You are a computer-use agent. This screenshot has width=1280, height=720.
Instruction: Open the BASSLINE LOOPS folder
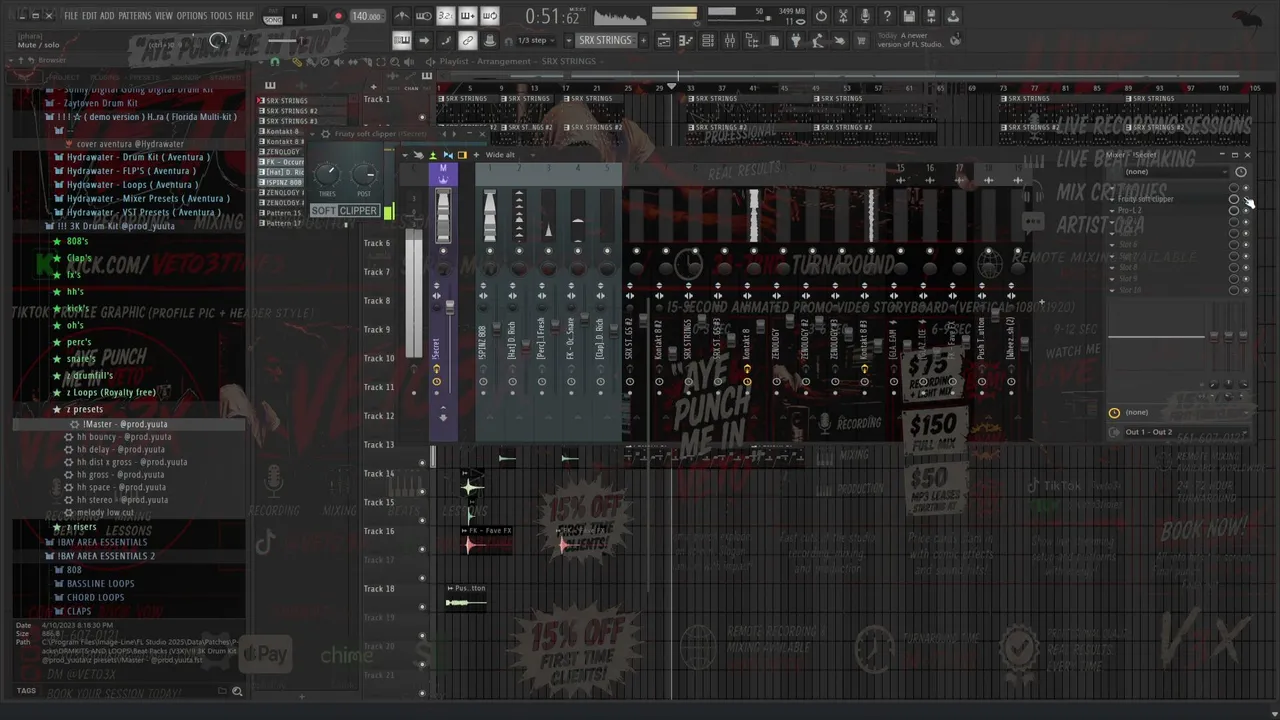[100, 584]
